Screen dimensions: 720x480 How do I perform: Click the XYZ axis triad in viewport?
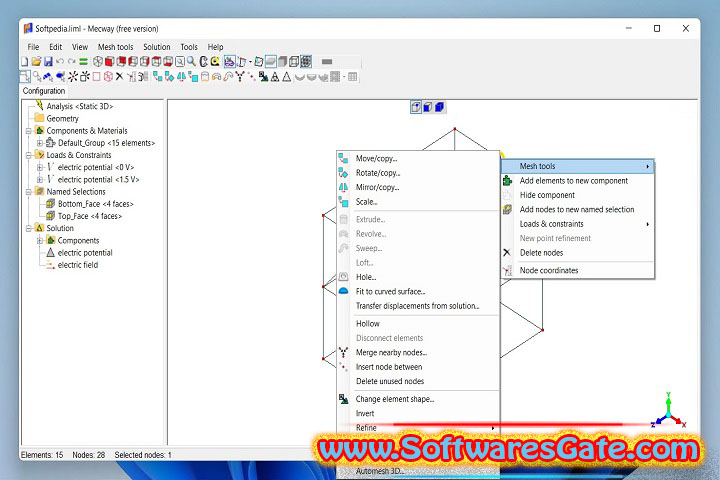point(669,410)
